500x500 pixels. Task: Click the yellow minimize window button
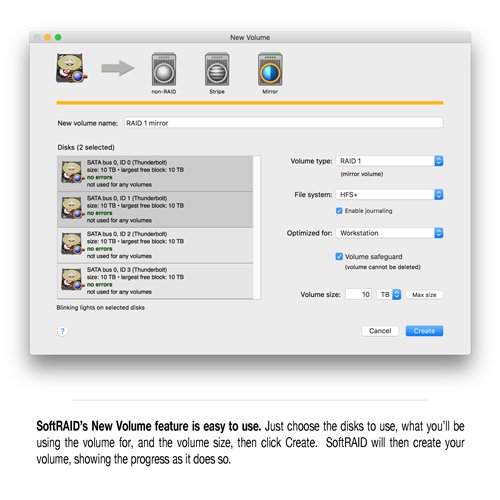(48, 37)
